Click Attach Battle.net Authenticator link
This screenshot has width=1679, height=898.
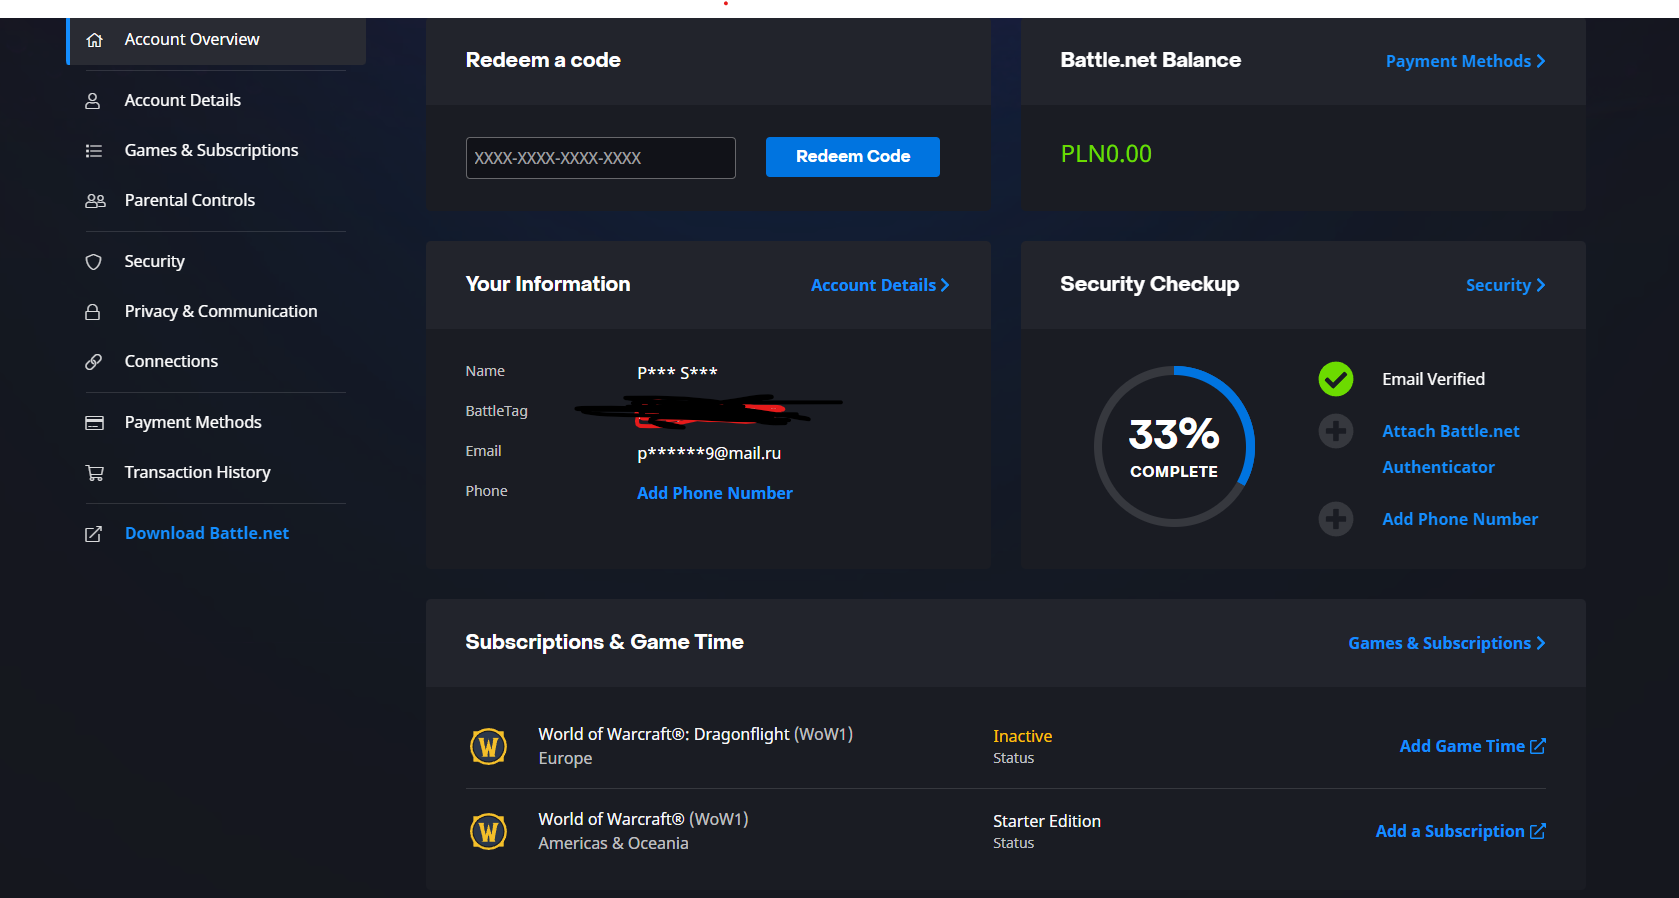coord(1451,449)
